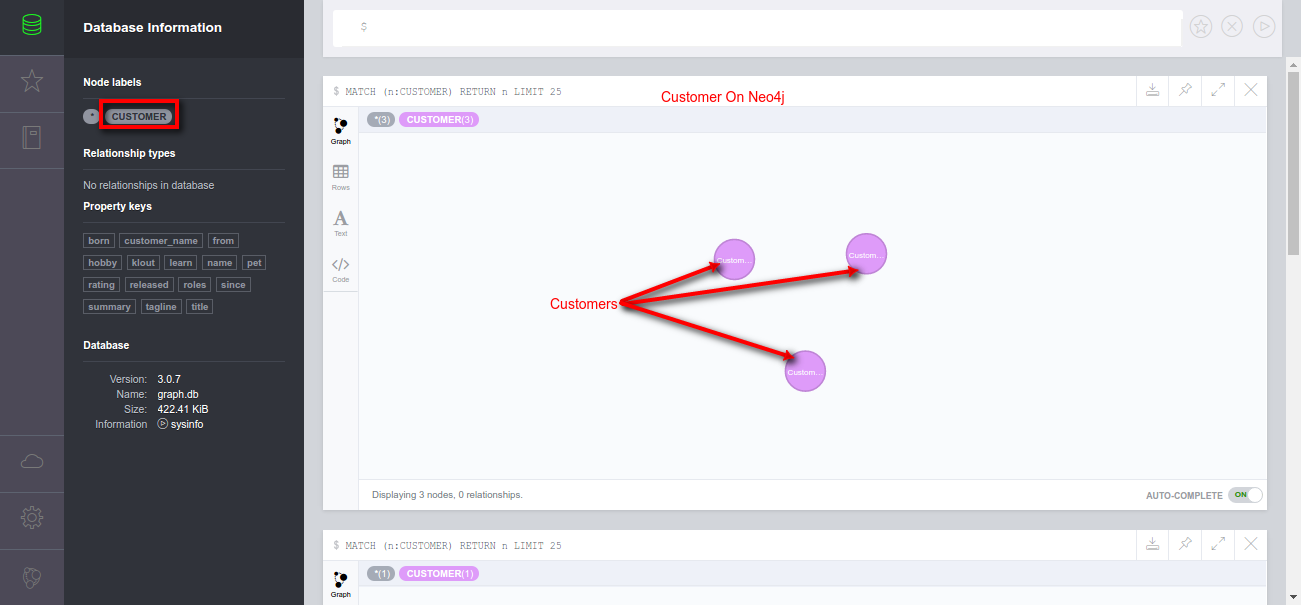Select the roles property key
The height and width of the screenshot is (605, 1301).
(x=195, y=285)
